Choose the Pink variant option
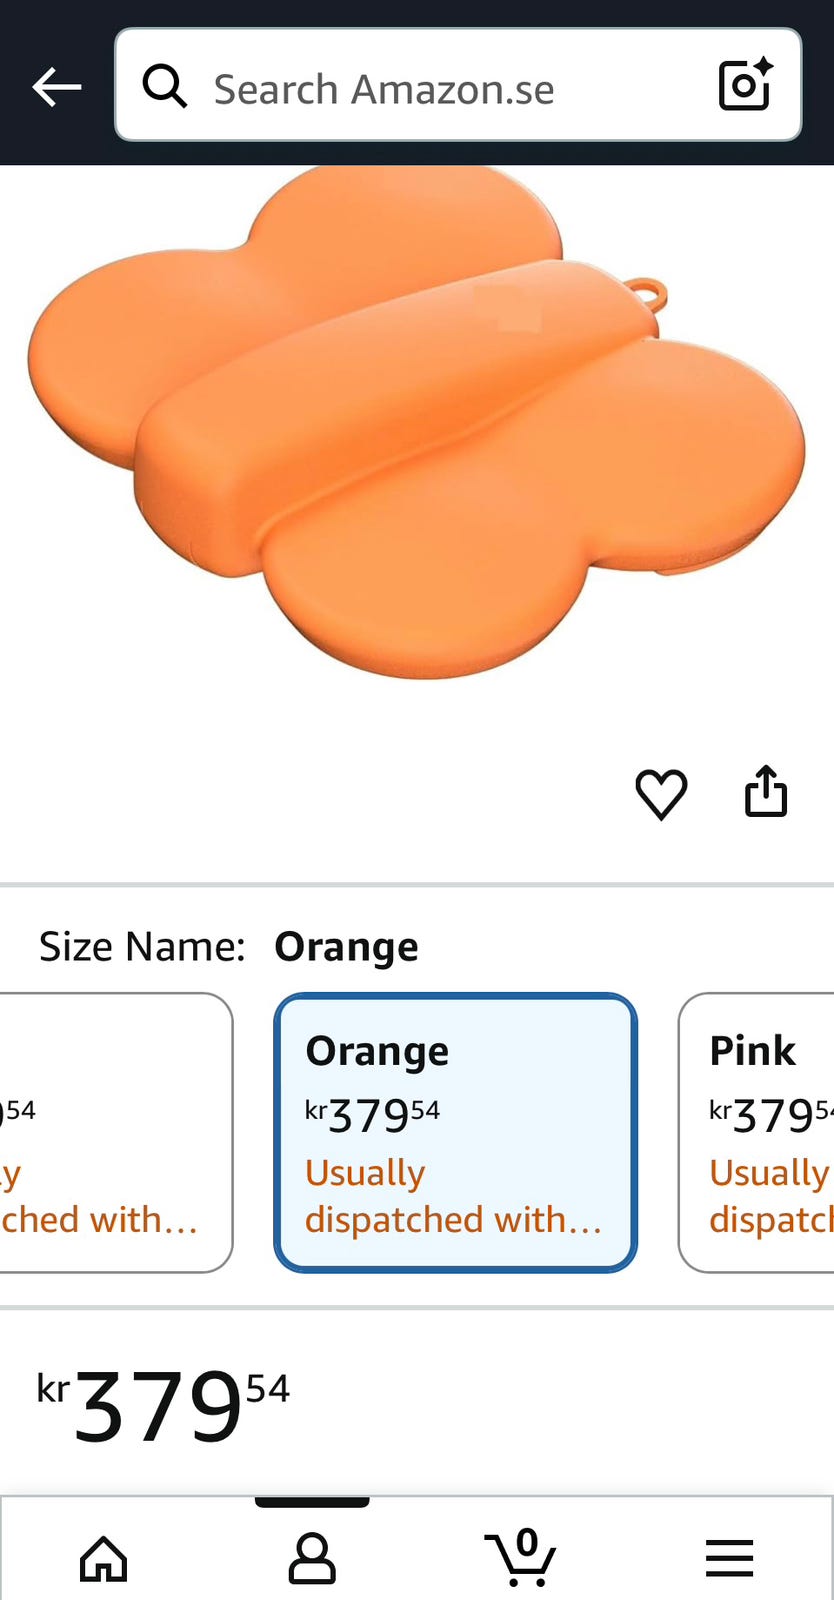Screen dimensions: 834x1600 click(x=758, y=1132)
